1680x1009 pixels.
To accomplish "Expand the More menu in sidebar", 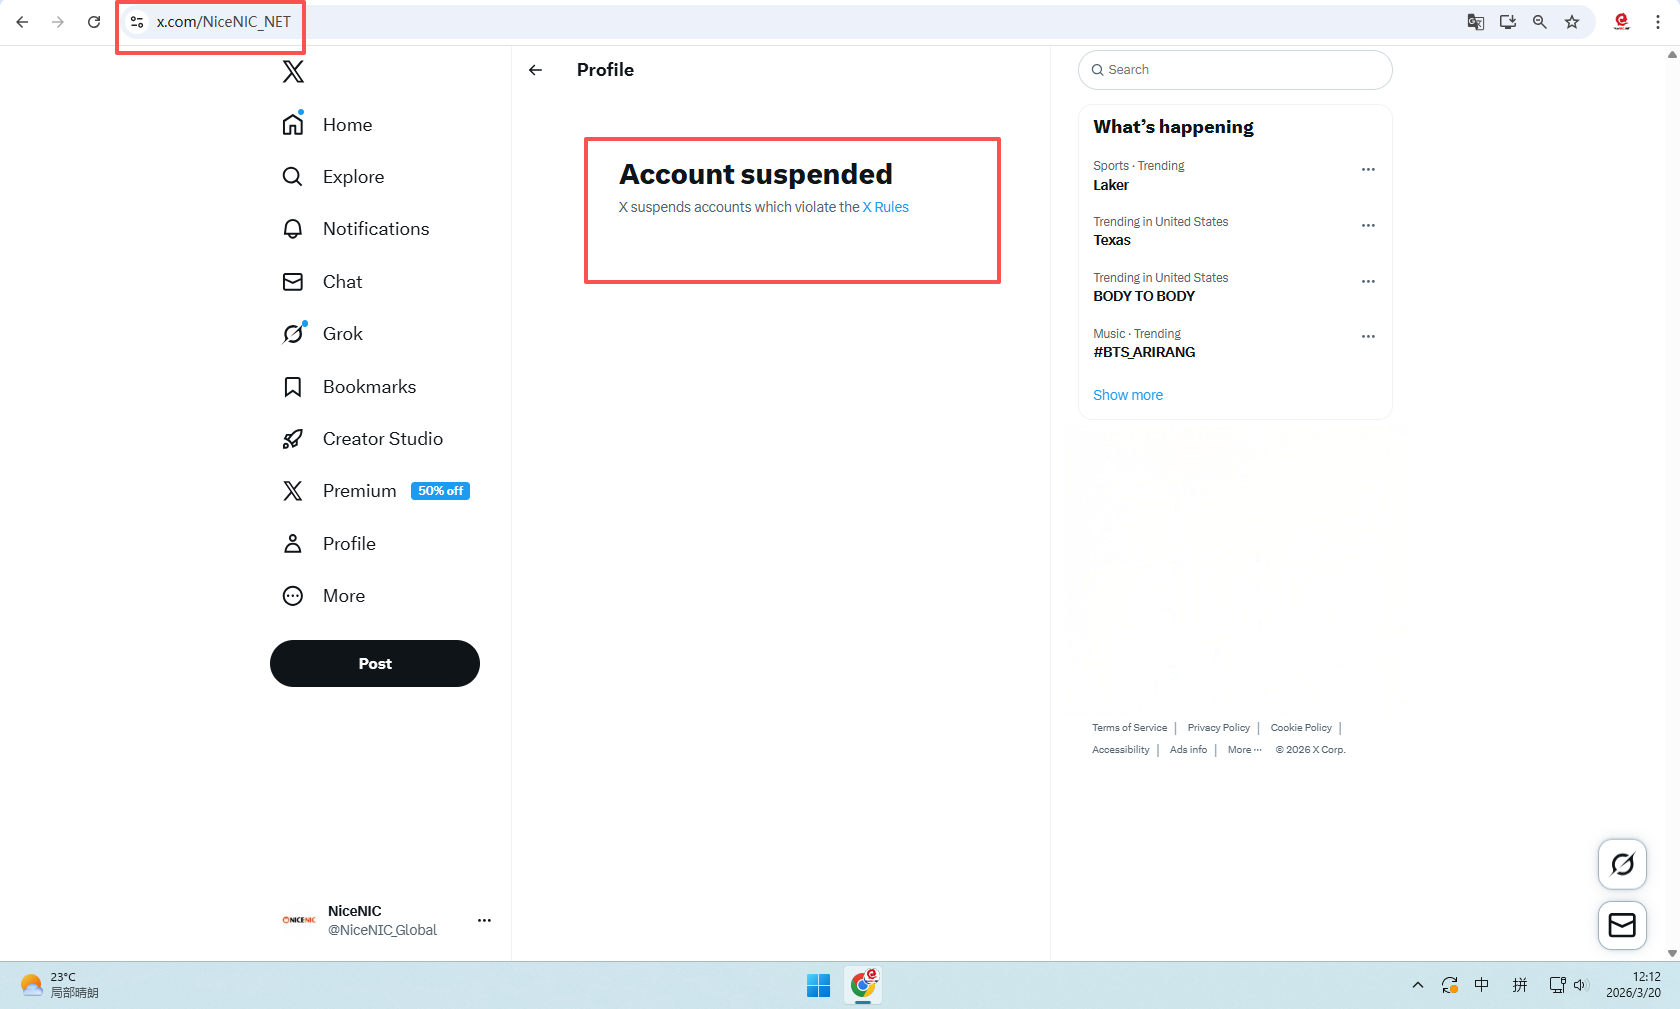I will [x=324, y=596].
